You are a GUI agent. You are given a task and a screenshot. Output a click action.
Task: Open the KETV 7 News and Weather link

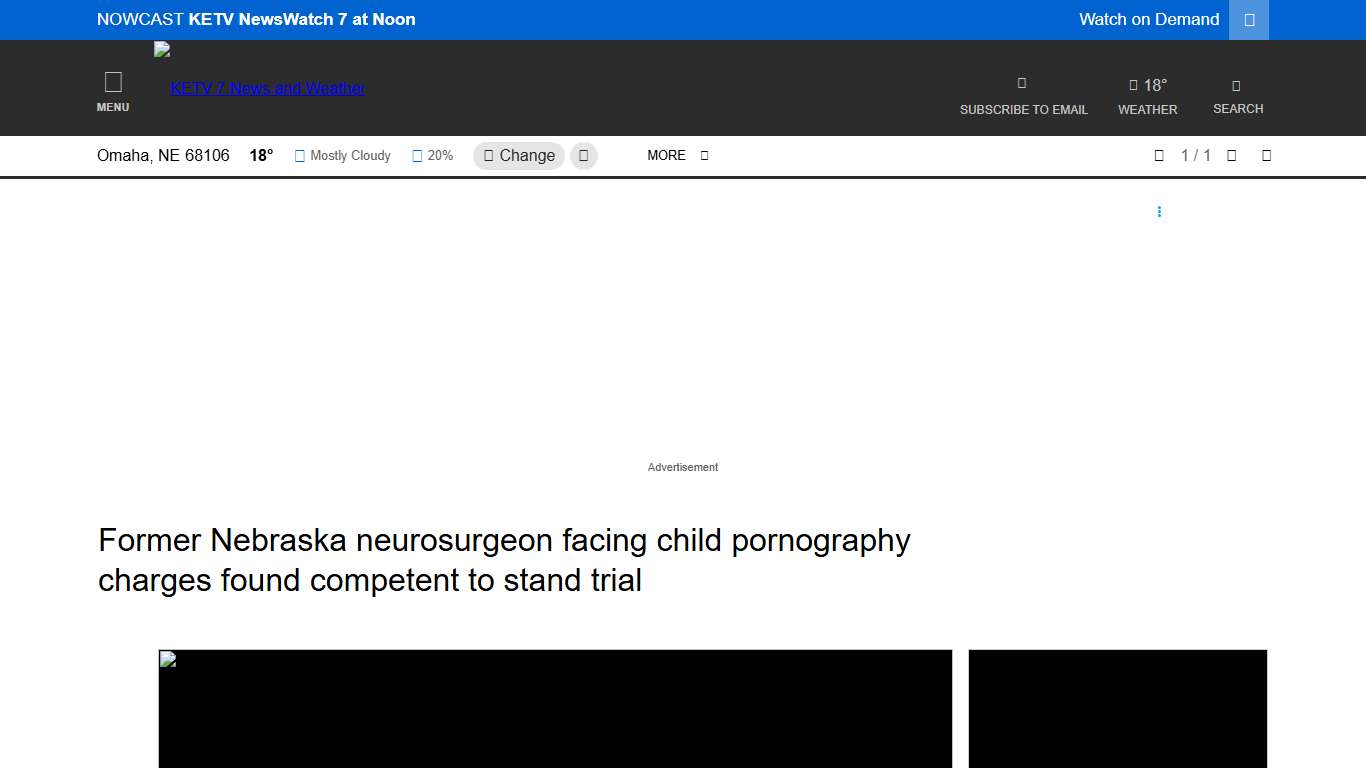pos(266,88)
